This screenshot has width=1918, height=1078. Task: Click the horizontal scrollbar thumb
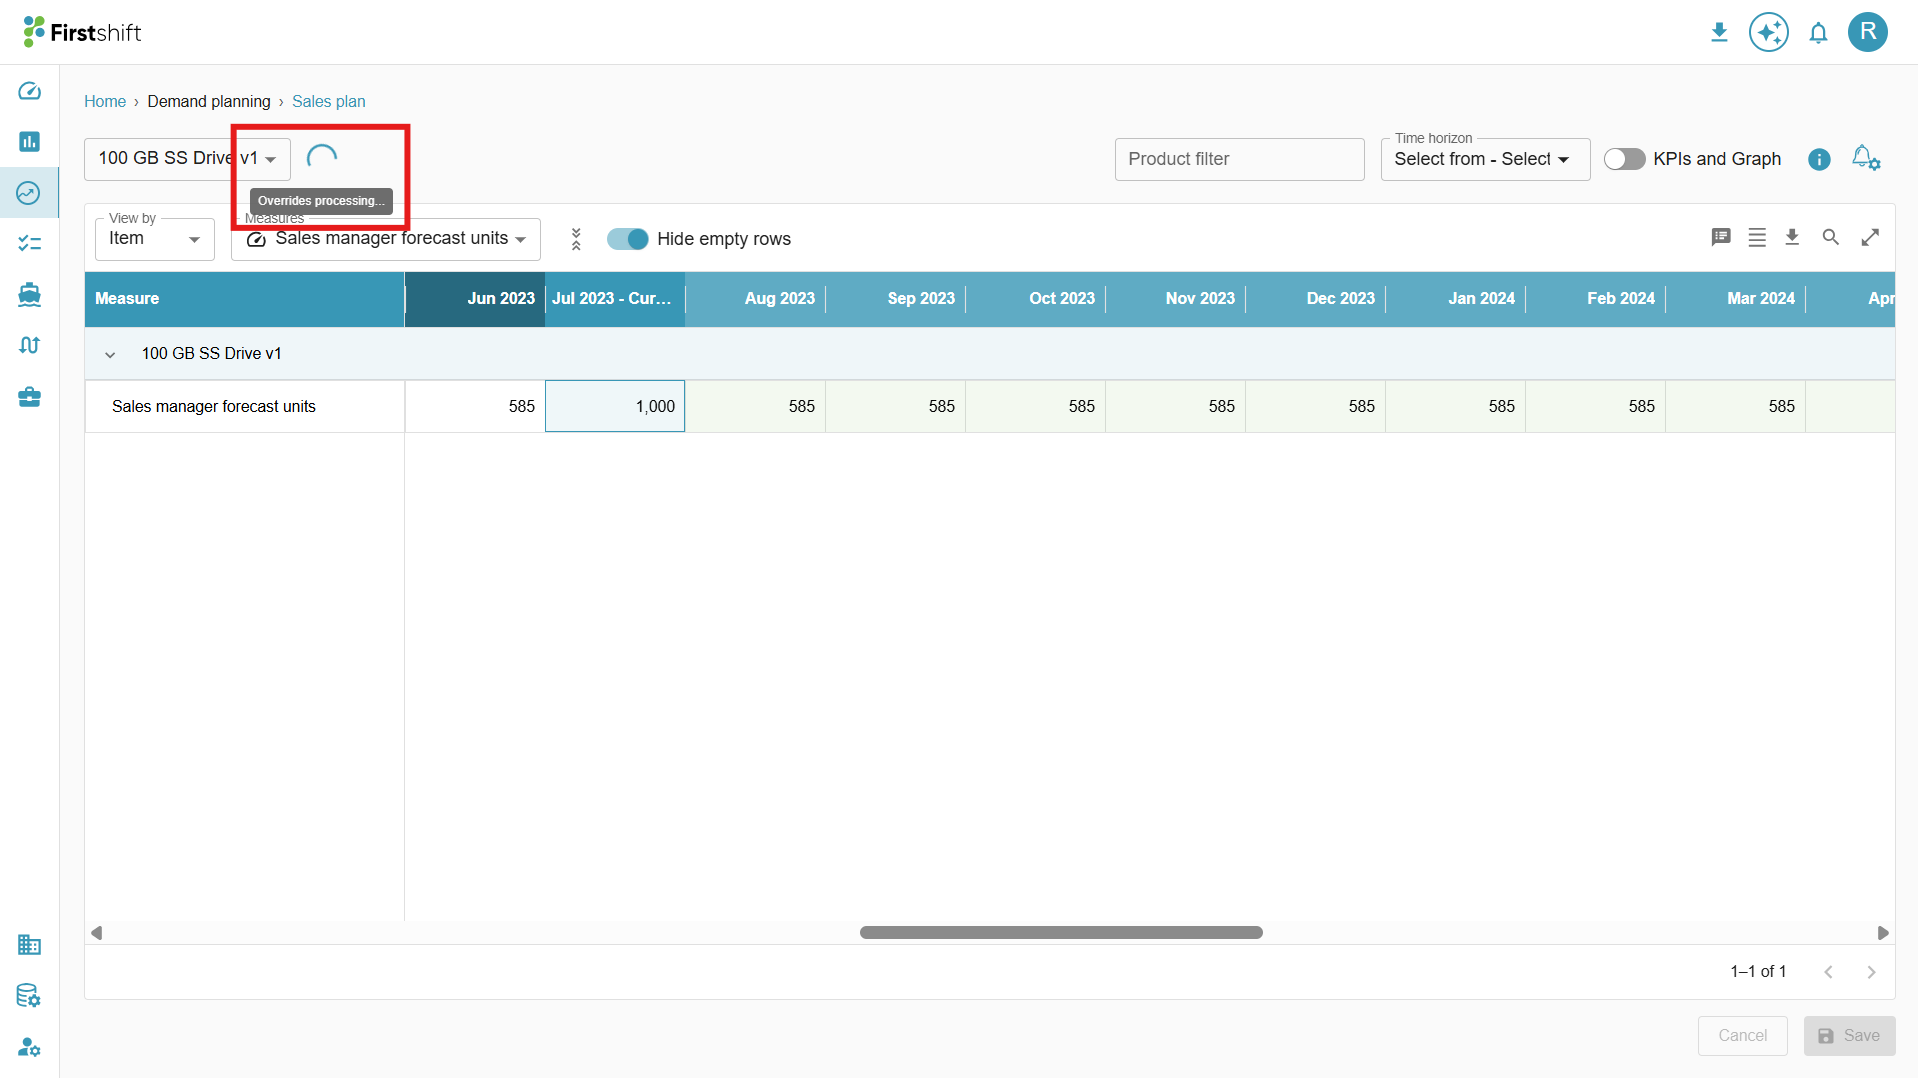pyautogui.click(x=1061, y=932)
